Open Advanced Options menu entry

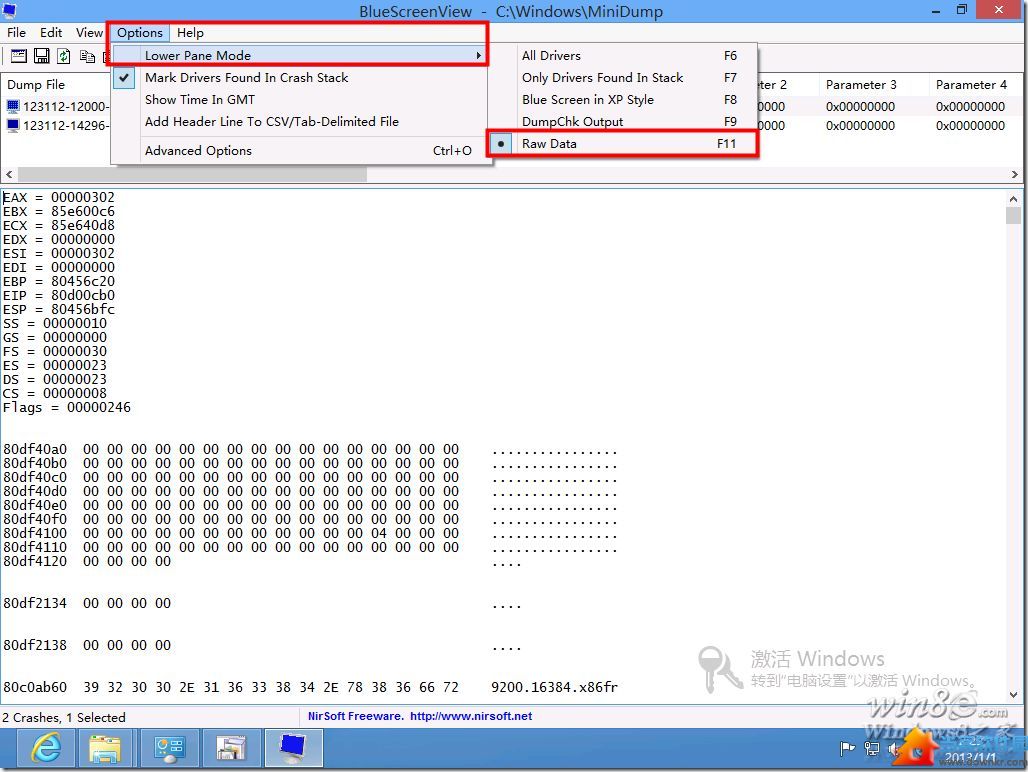[x=301, y=151]
